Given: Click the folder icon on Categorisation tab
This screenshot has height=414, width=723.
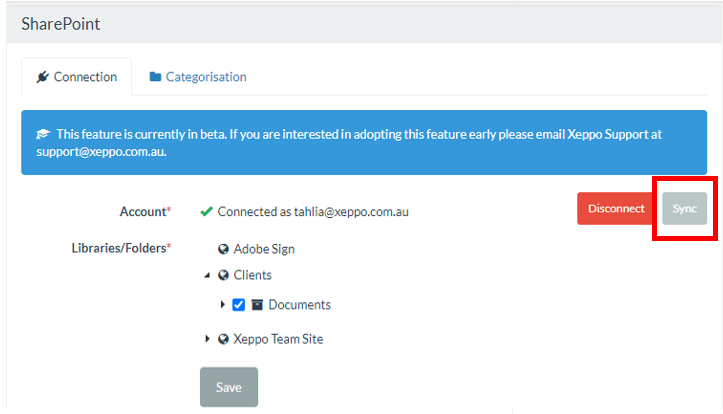Looking at the screenshot, I should 155,77.
